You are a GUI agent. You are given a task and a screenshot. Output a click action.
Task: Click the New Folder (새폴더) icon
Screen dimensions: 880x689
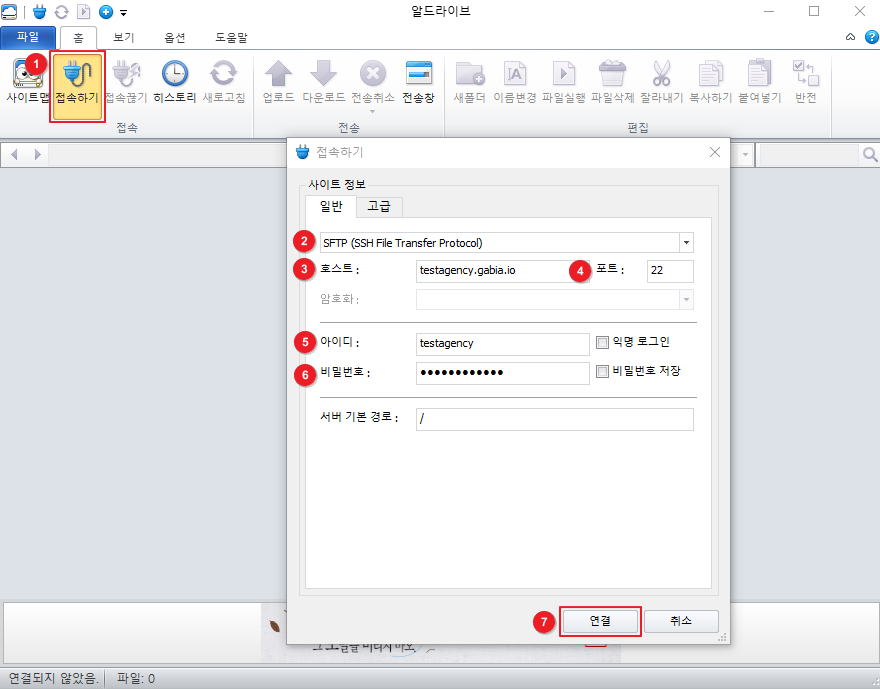tap(470, 81)
